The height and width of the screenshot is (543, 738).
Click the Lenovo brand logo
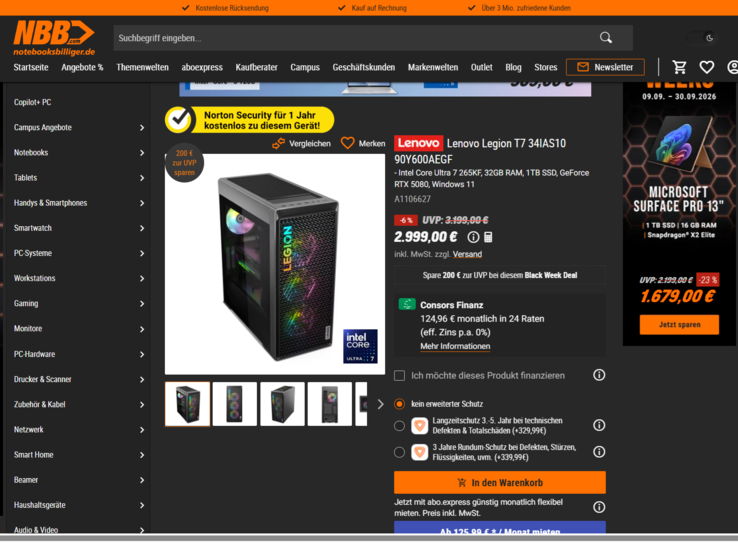pos(418,143)
